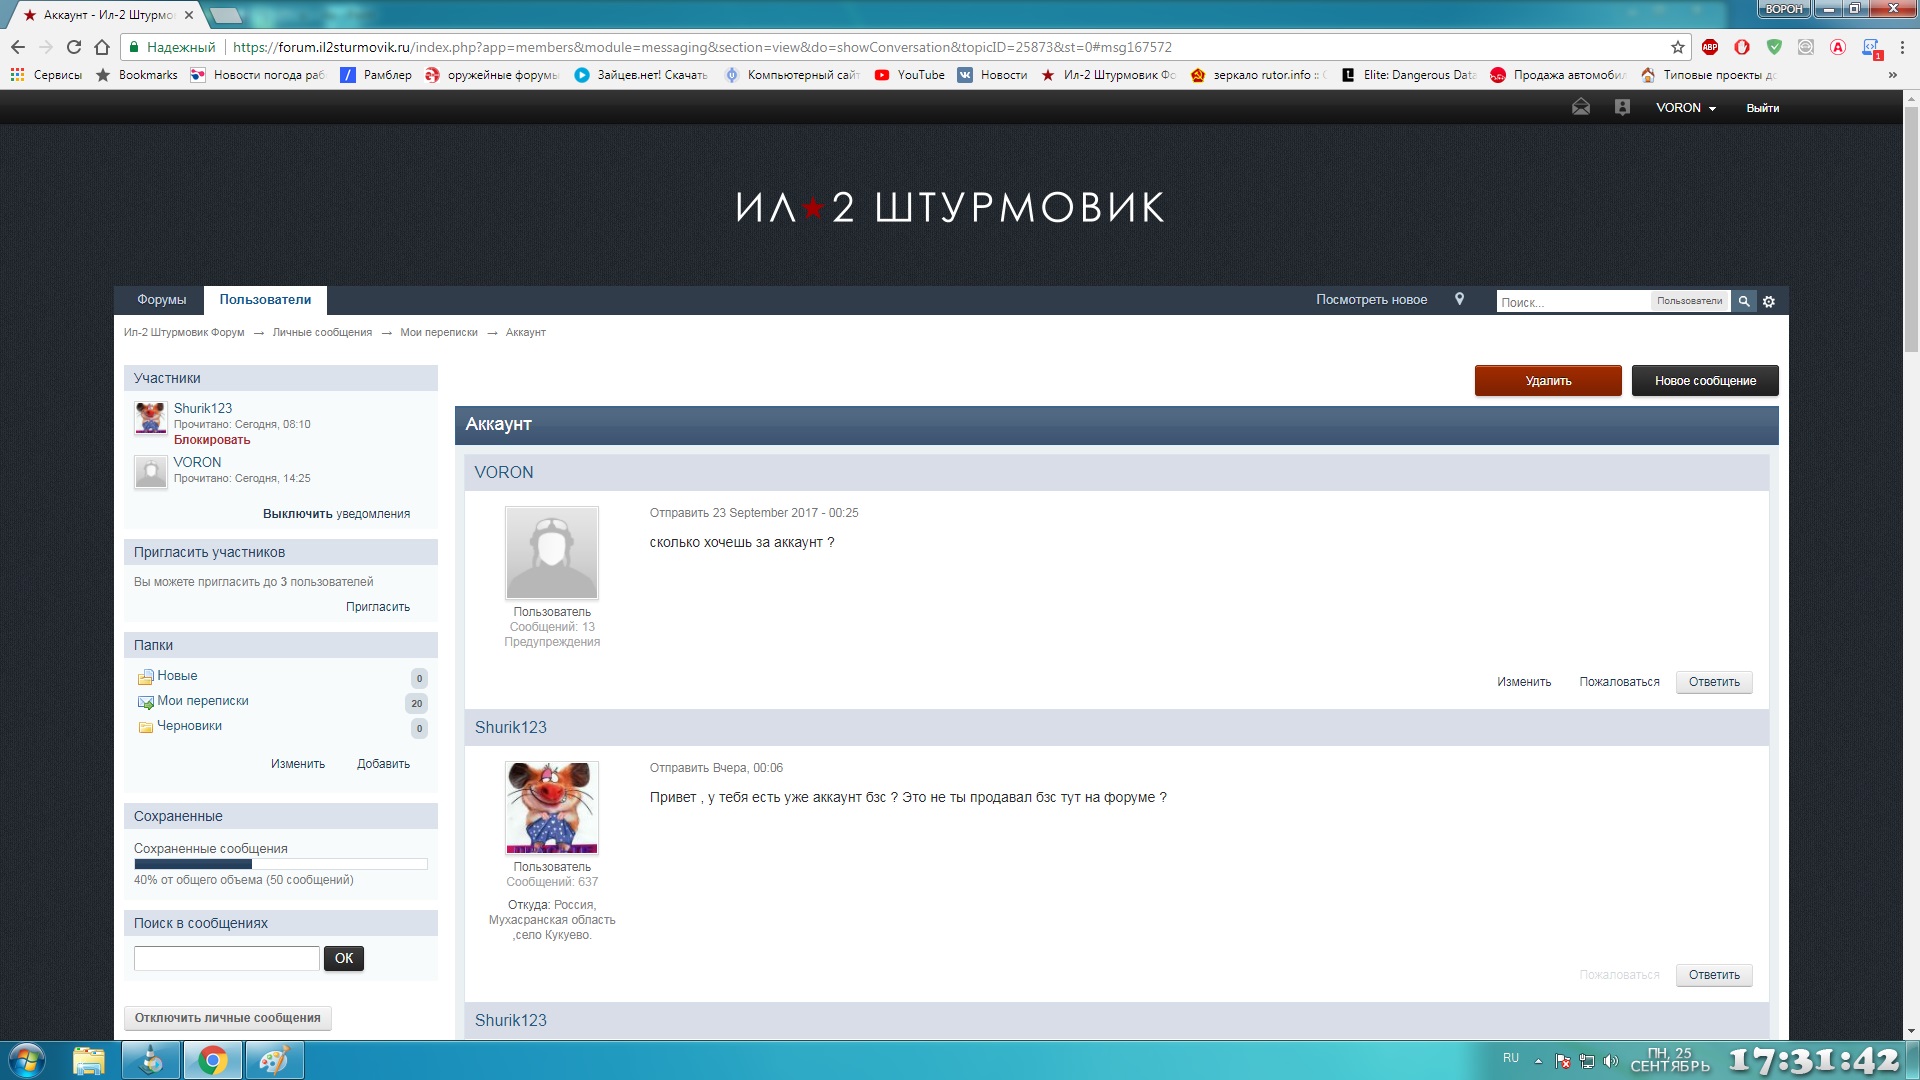
Task: Reload page with the refresh icon
Action: click(74, 47)
